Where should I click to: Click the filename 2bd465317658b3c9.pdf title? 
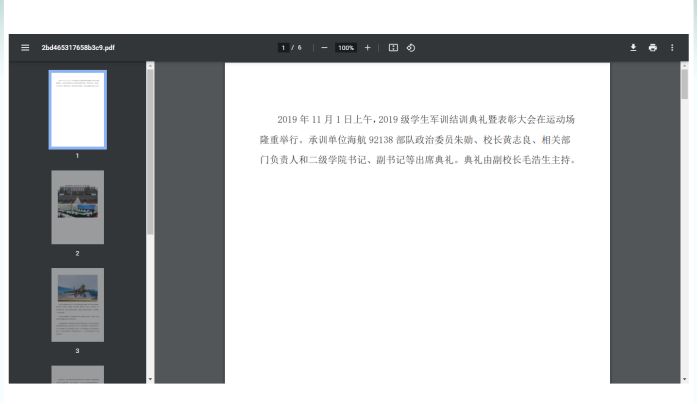pyautogui.click(x=77, y=48)
